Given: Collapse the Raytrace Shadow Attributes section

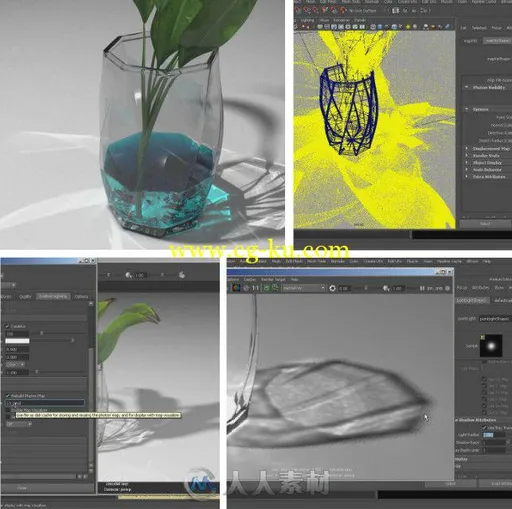Looking at the screenshot, I should 475,420.
